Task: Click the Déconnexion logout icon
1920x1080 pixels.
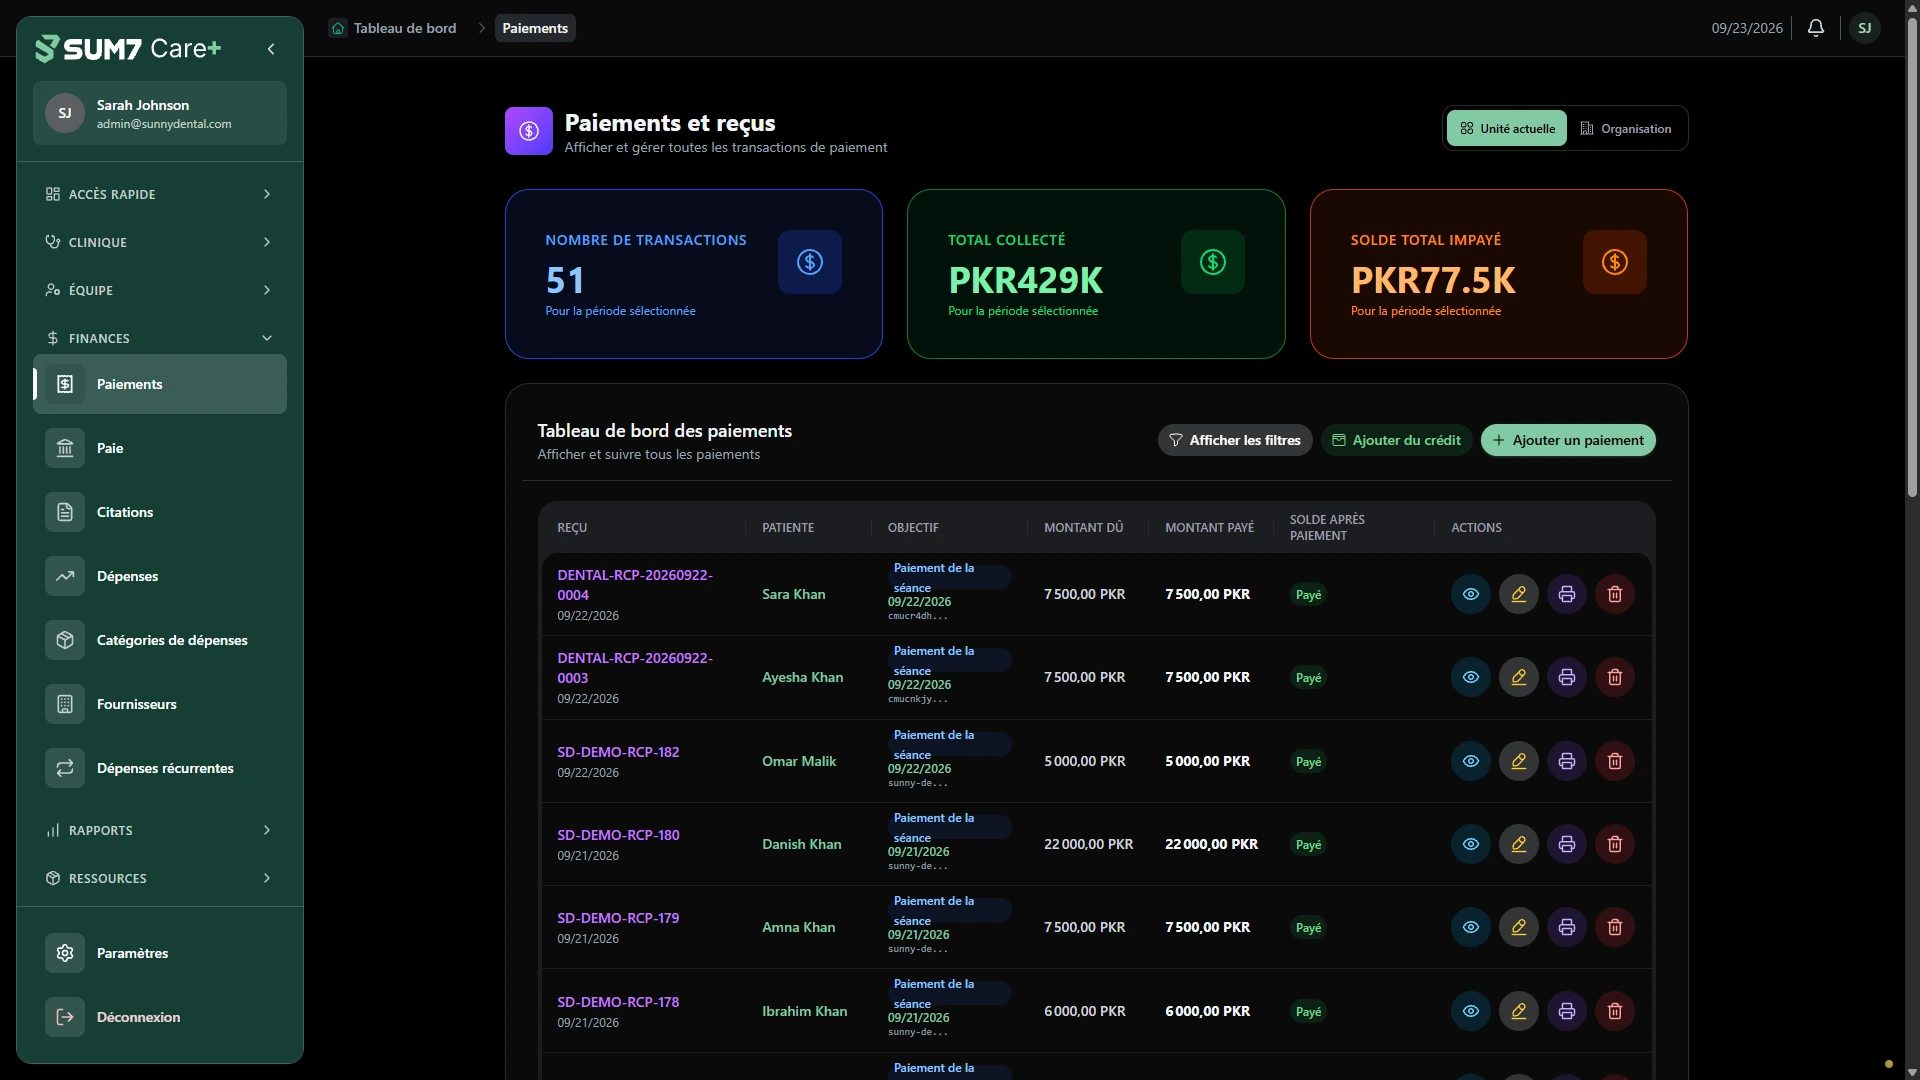Action: tap(65, 1017)
